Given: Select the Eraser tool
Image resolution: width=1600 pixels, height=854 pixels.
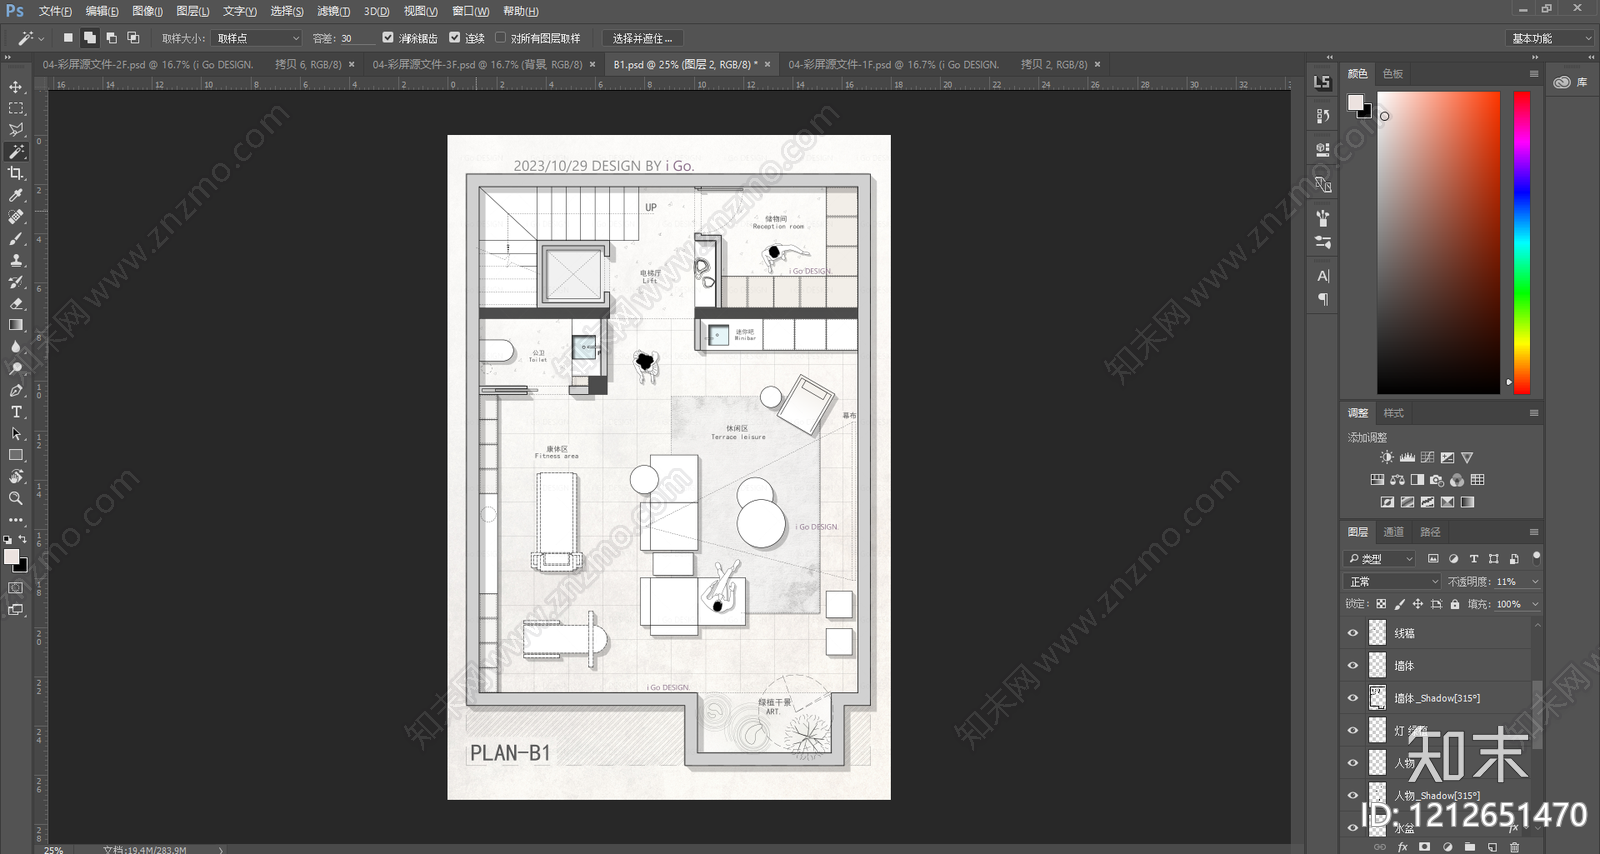Looking at the screenshot, I should [x=16, y=304].
